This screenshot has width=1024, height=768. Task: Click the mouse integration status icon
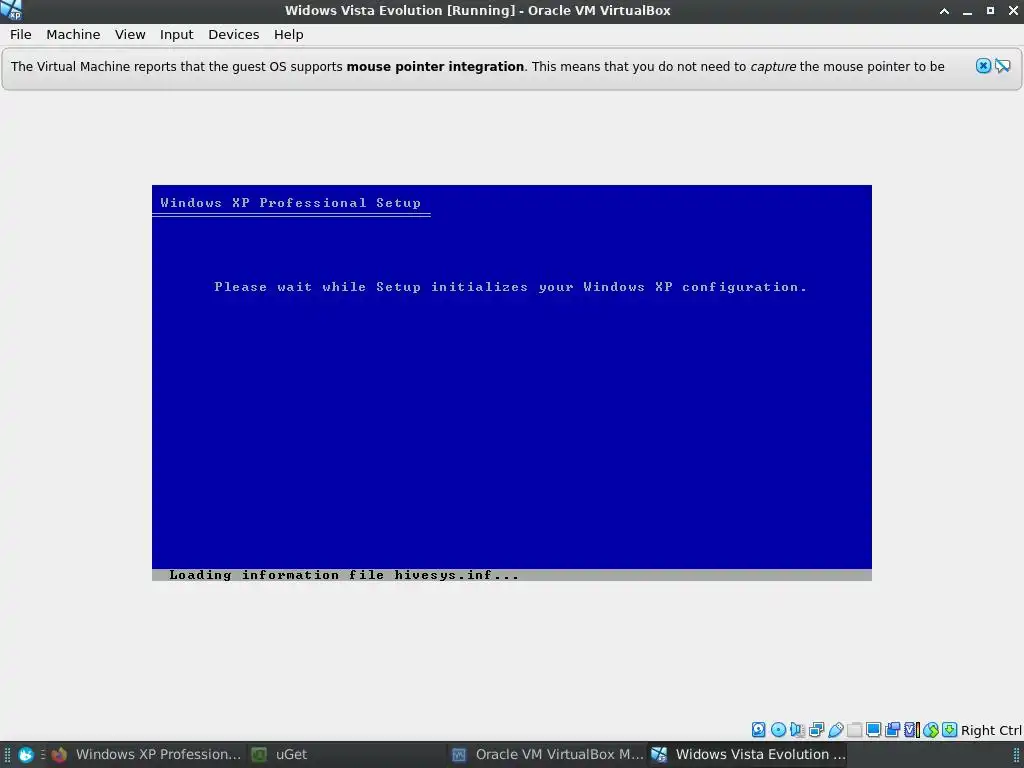tap(931, 729)
